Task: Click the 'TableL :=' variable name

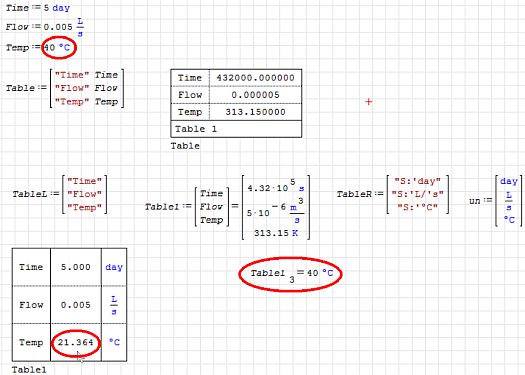Action: coord(30,194)
